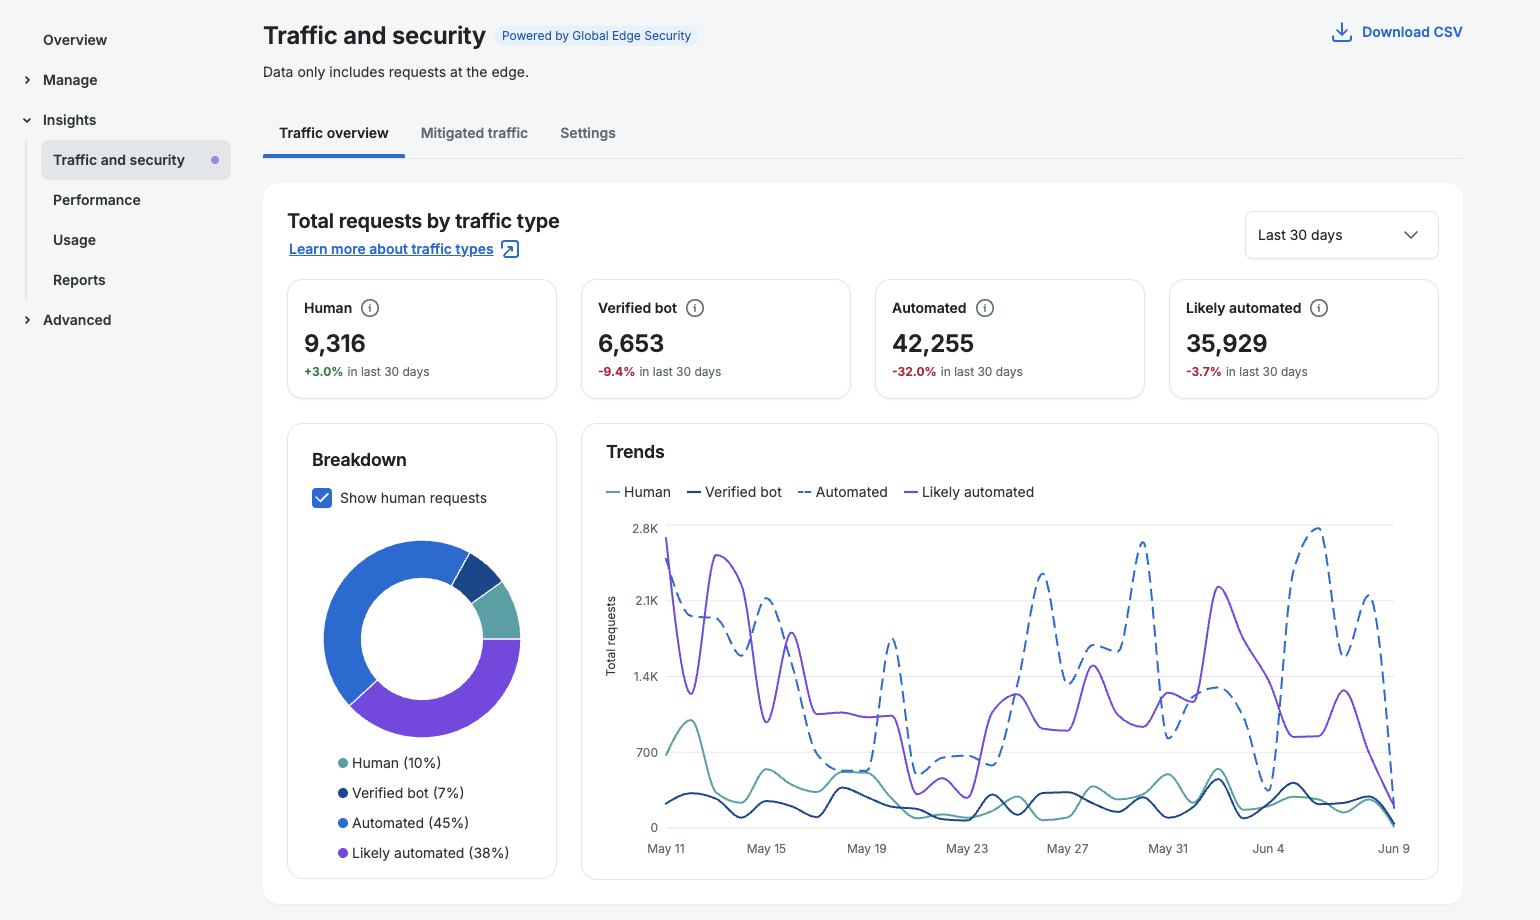Toggle Likely automated series in Trends legend
This screenshot has height=920, width=1540.
[969, 492]
